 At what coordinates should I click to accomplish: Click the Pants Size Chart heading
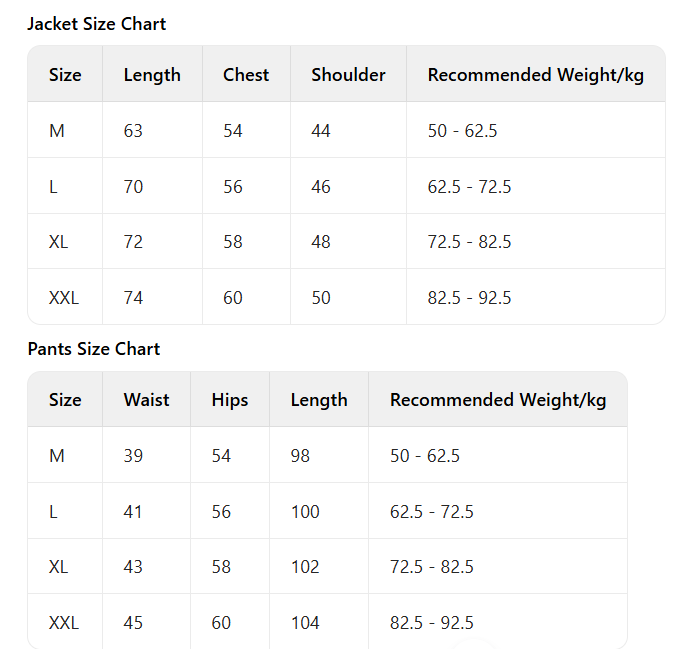(x=93, y=349)
